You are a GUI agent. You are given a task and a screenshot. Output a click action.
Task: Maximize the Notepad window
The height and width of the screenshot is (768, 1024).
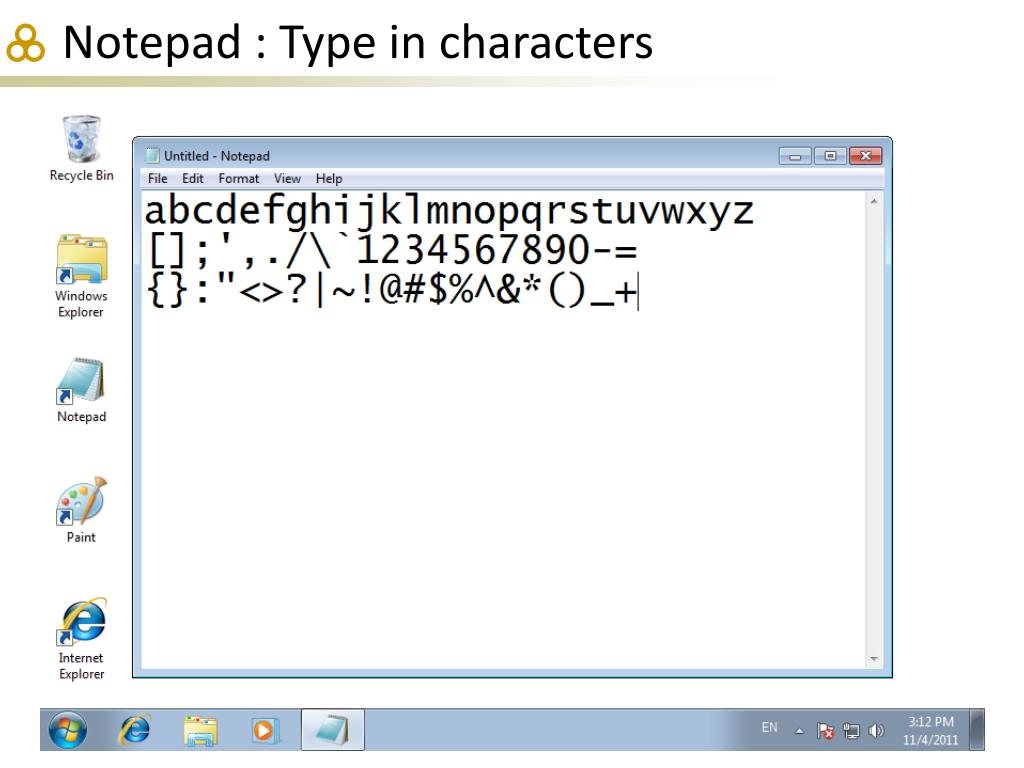pyautogui.click(x=830, y=156)
